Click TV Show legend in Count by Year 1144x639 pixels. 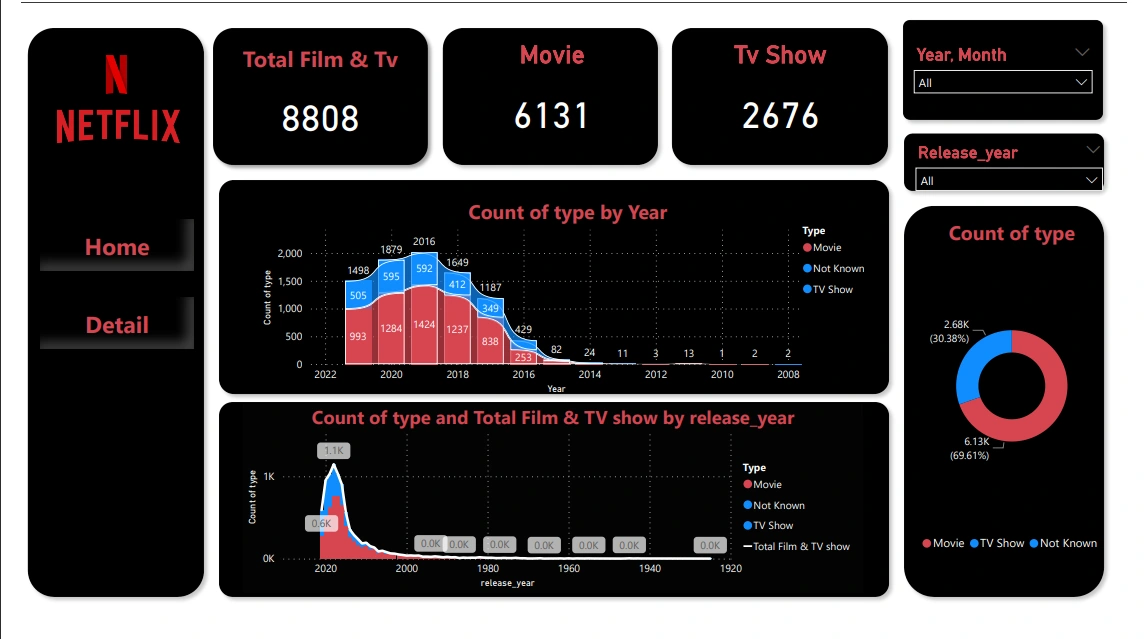(828, 290)
